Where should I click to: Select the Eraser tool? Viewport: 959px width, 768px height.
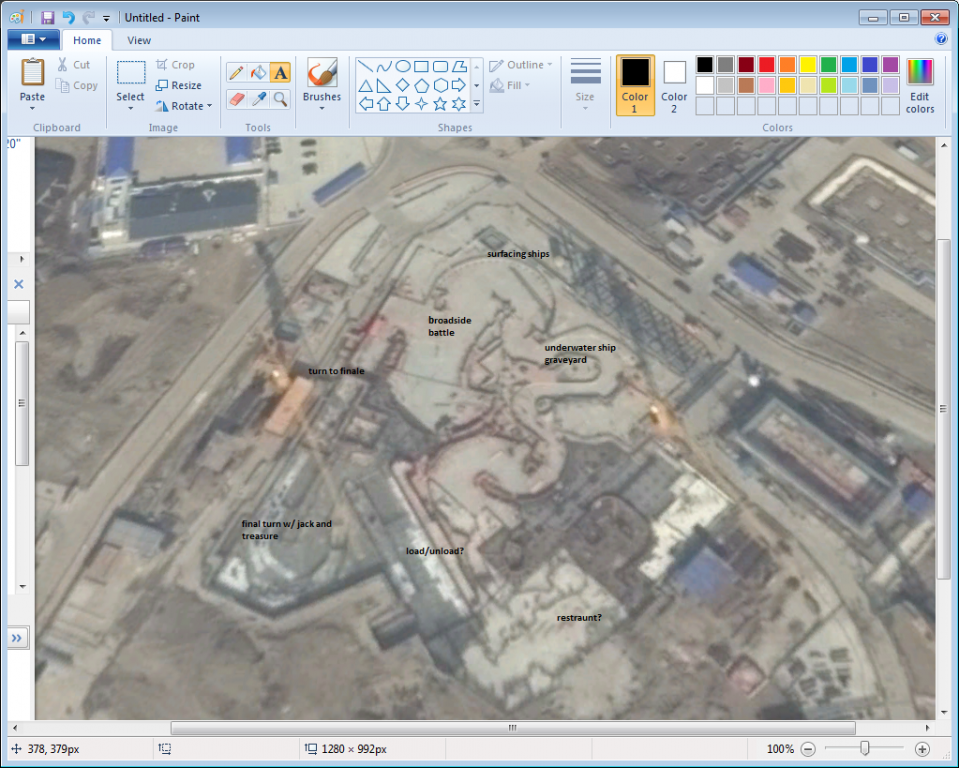[x=236, y=98]
